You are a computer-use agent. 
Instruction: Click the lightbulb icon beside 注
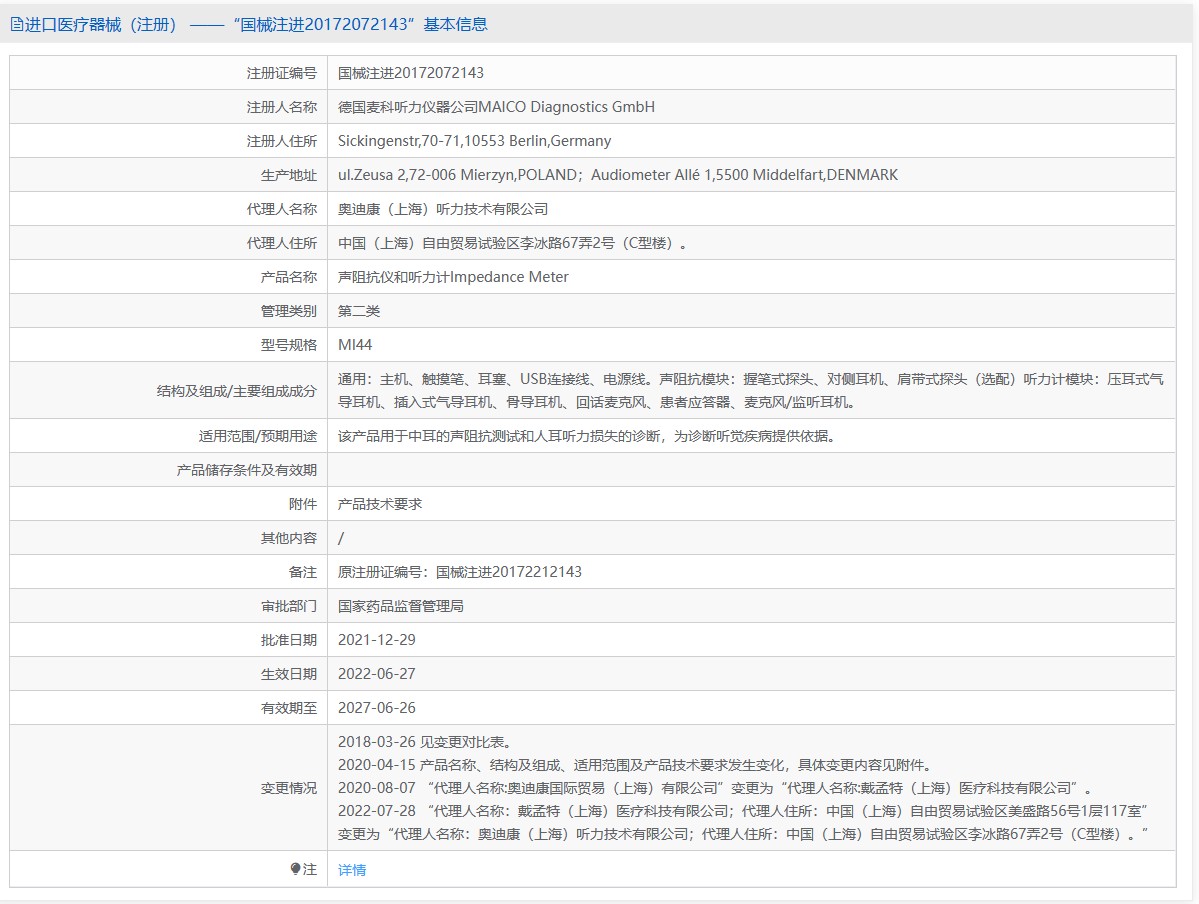tap(296, 869)
